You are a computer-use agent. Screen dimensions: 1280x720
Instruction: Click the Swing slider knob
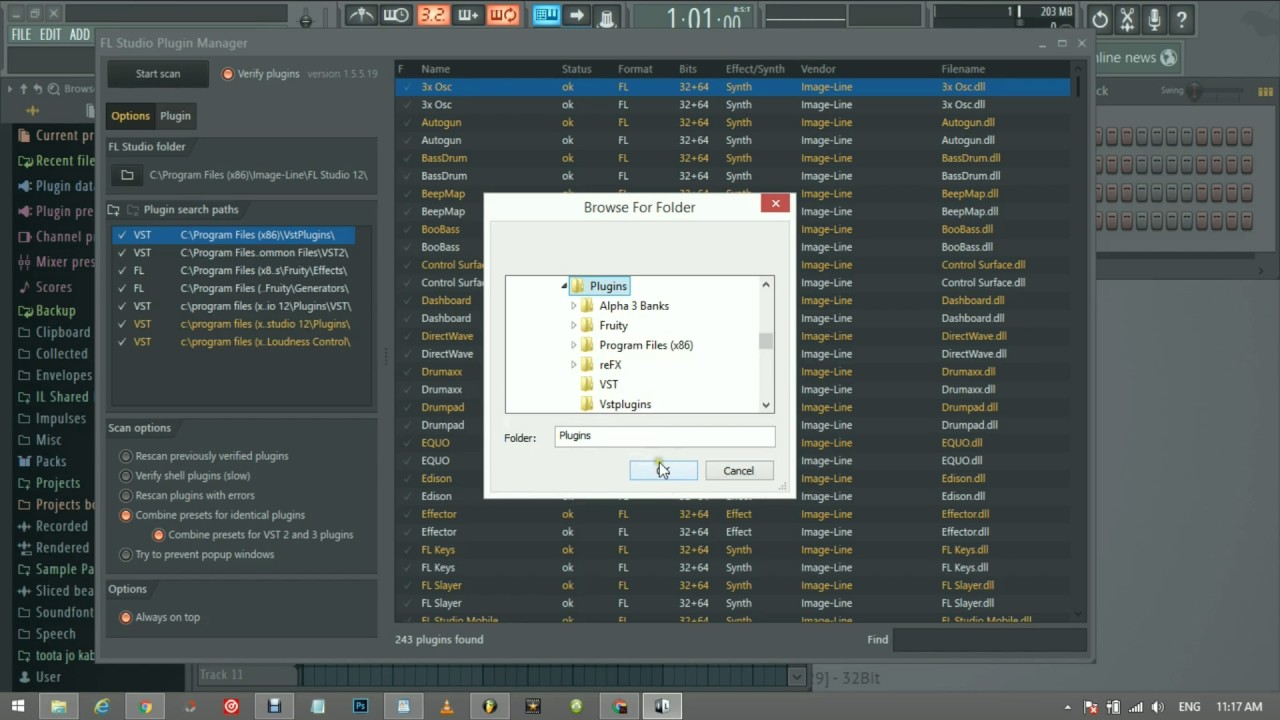[x=1194, y=91]
